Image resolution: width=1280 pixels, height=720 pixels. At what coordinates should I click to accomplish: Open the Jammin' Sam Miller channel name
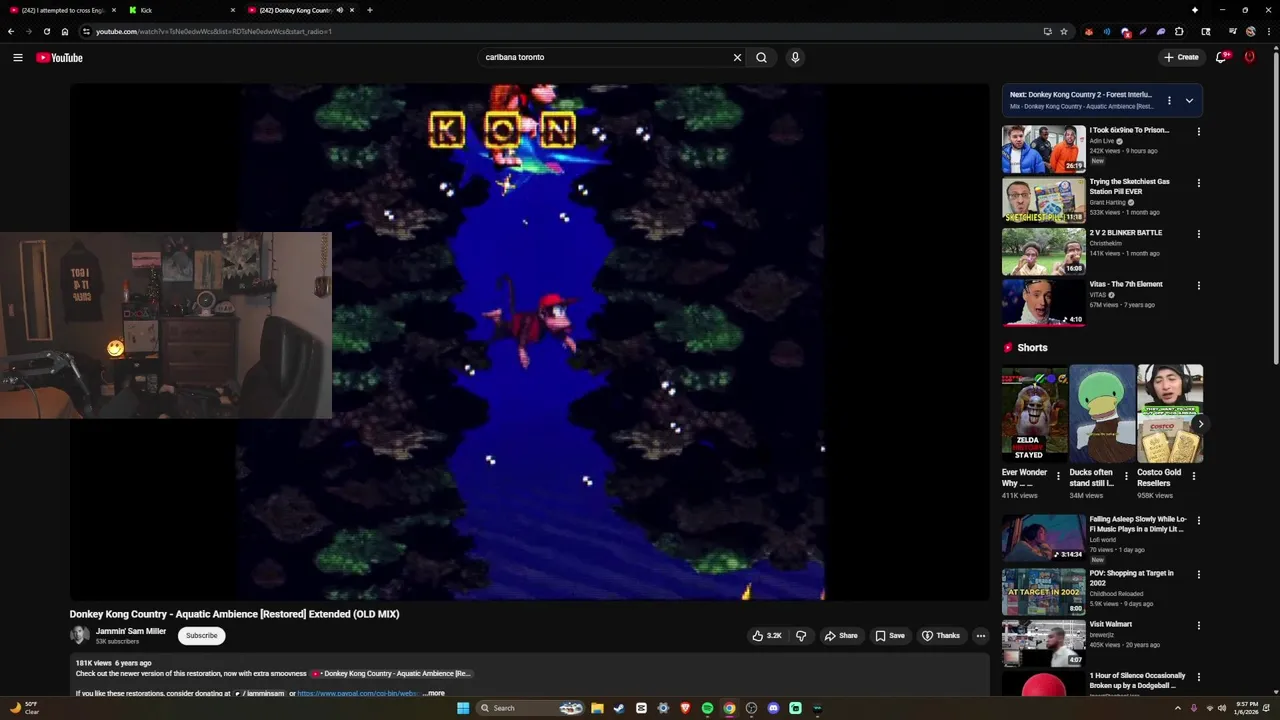131,631
